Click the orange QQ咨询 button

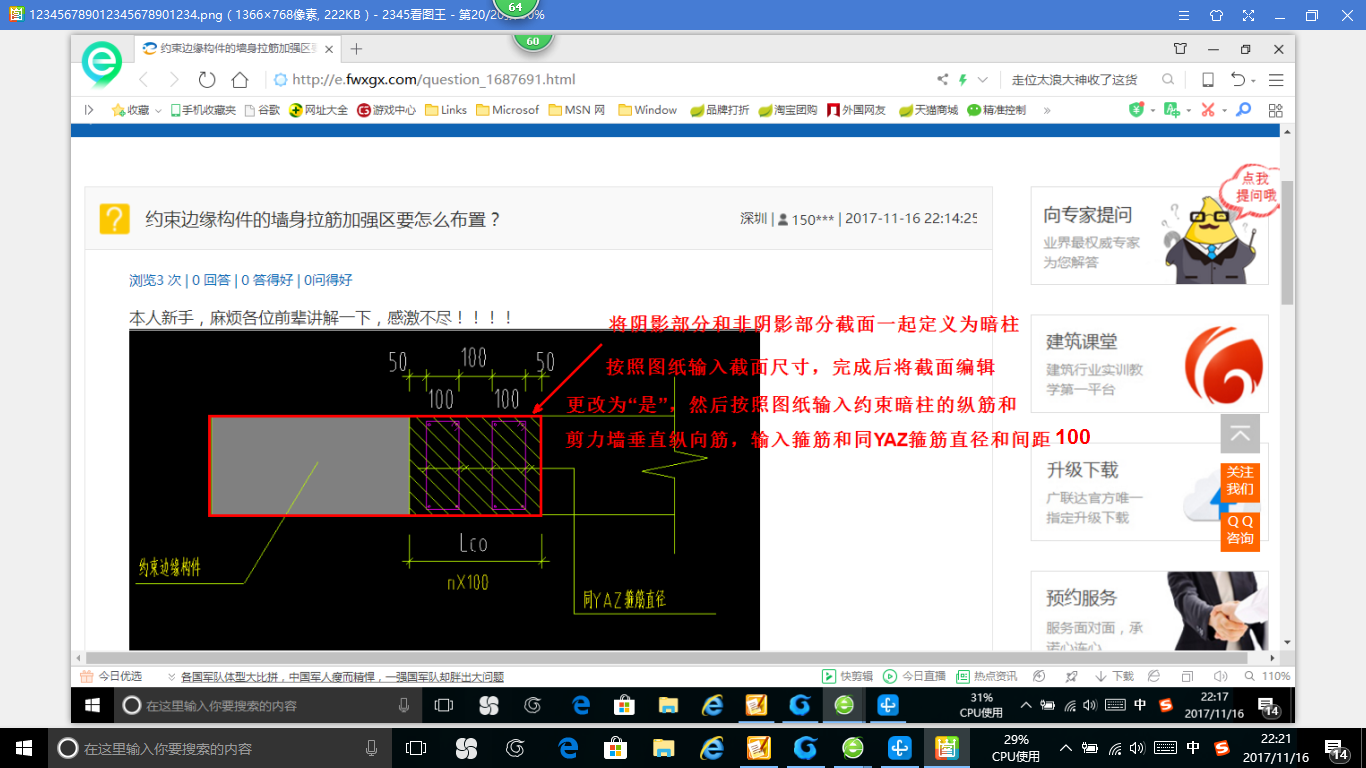(1240, 531)
